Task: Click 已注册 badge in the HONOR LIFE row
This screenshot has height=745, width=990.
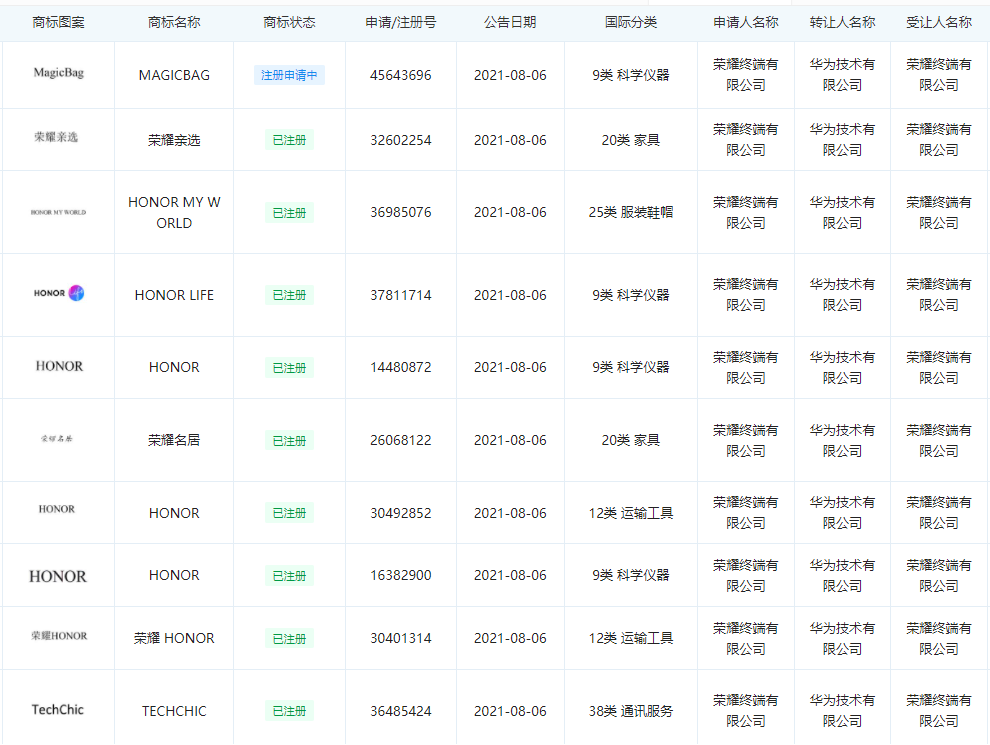Action: (x=289, y=295)
